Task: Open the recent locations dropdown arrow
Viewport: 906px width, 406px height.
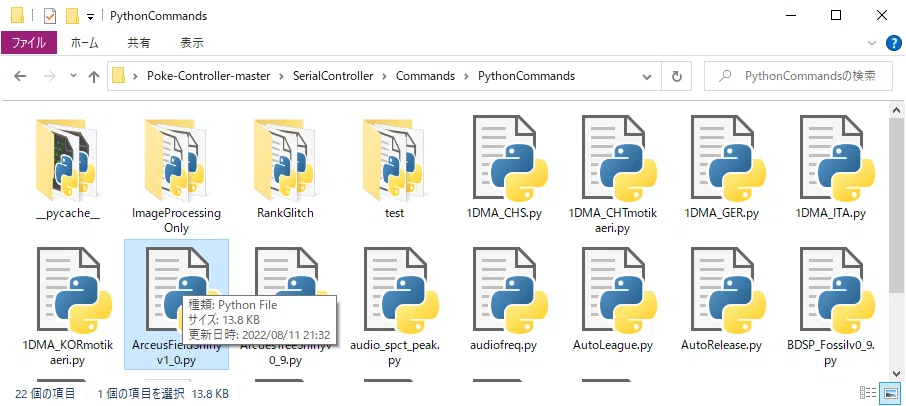Action: [73, 76]
